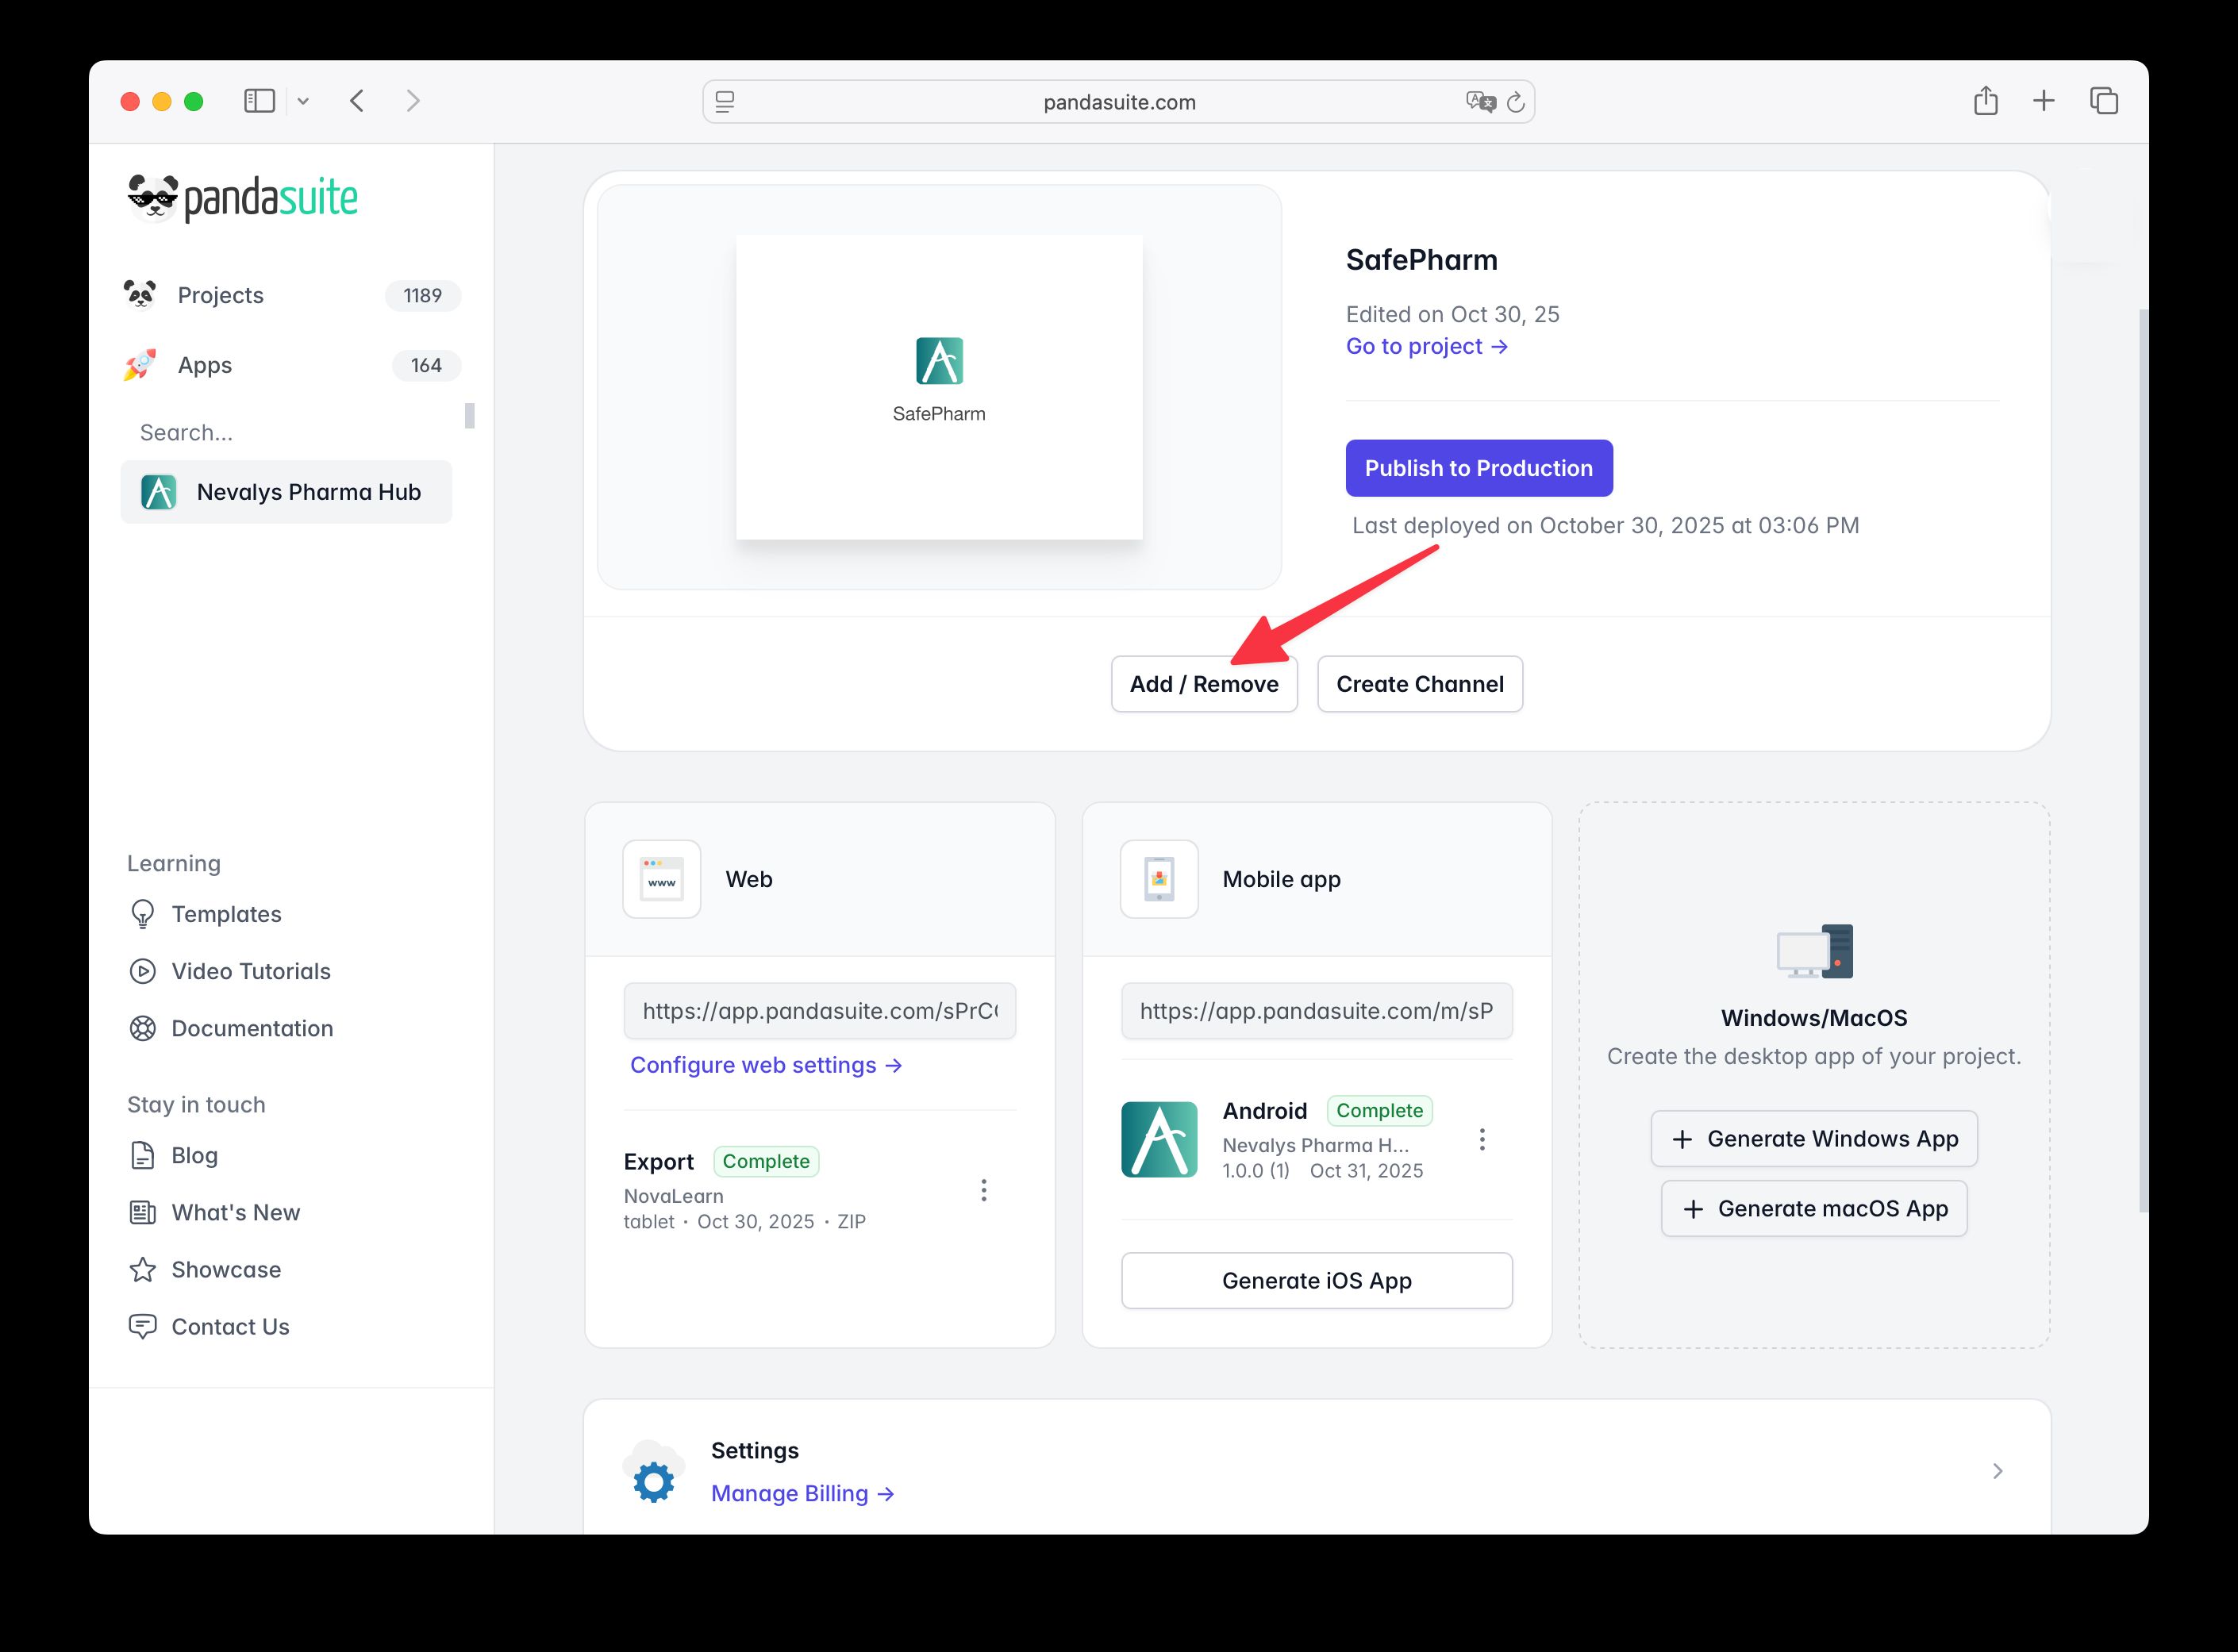
Task: Click the Documentation life-ring icon
Action: click(x=143, y=1028)
